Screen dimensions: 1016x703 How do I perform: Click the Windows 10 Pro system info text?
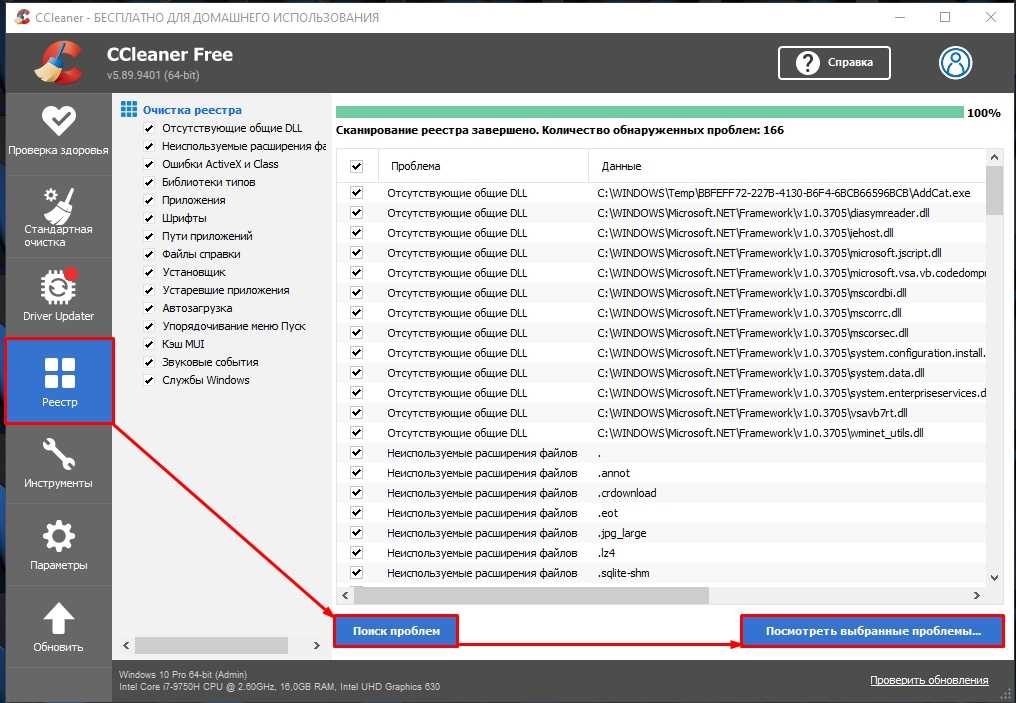(x=183, y=674)
